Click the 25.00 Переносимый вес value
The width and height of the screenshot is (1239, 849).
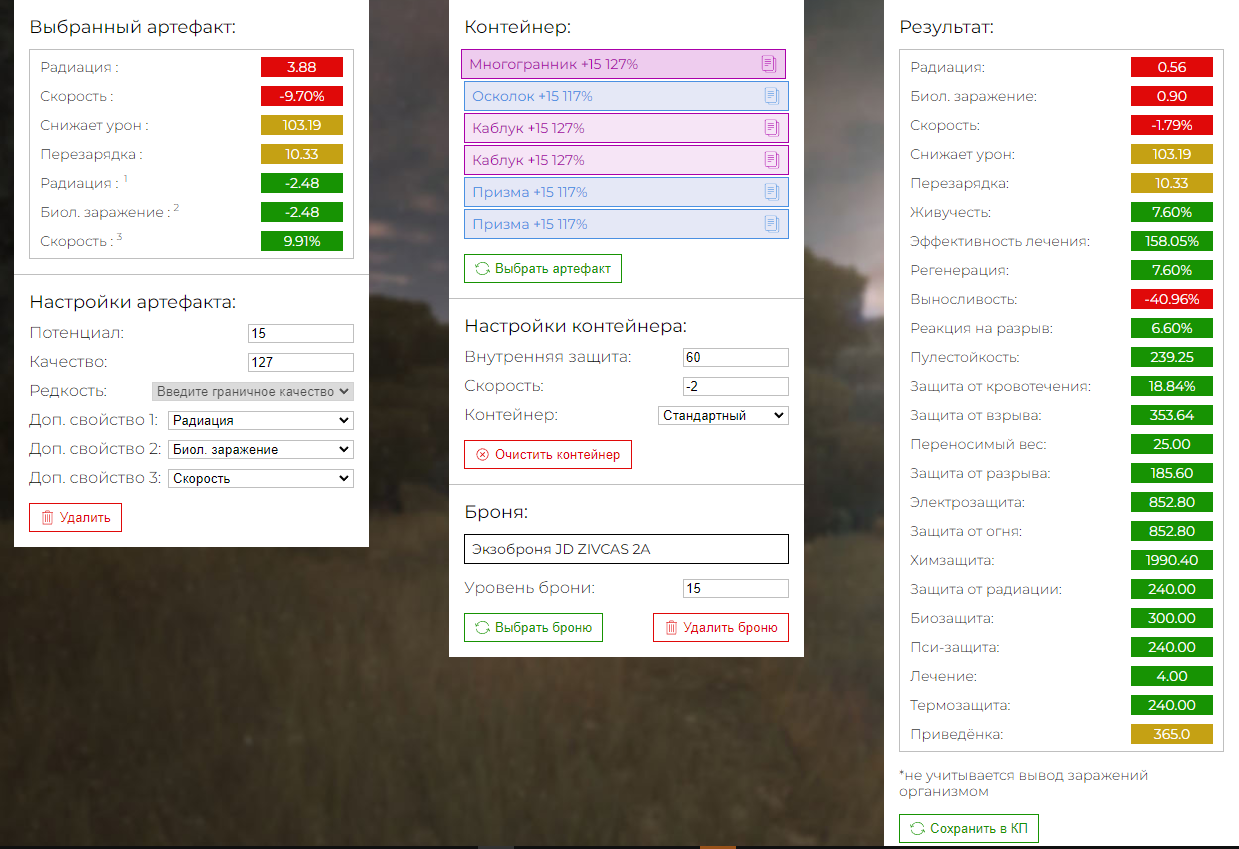tap(1172, 444)
